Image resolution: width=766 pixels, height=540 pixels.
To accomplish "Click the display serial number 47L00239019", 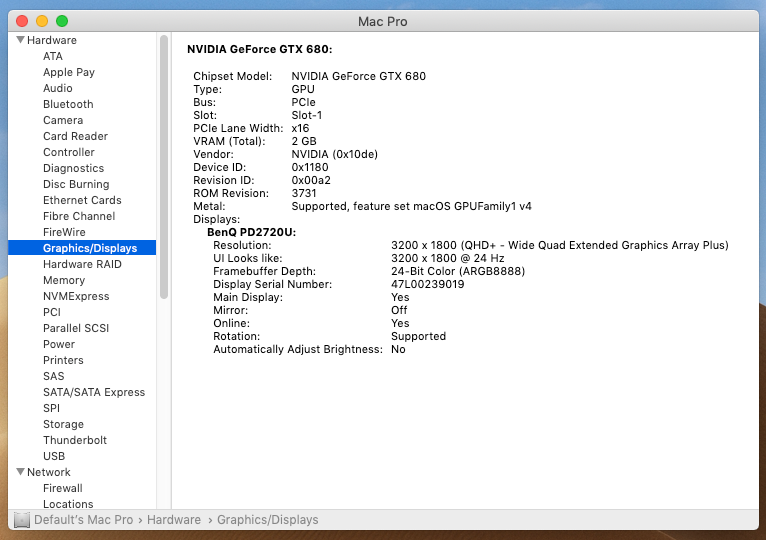I will (x=427, y=284).
